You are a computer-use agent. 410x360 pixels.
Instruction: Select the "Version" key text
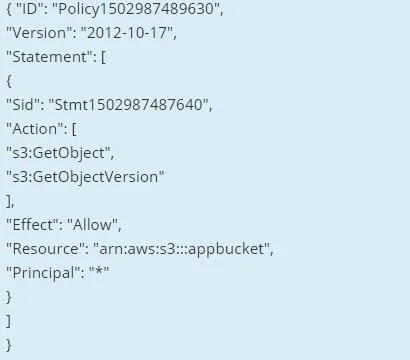pos(39,33)
